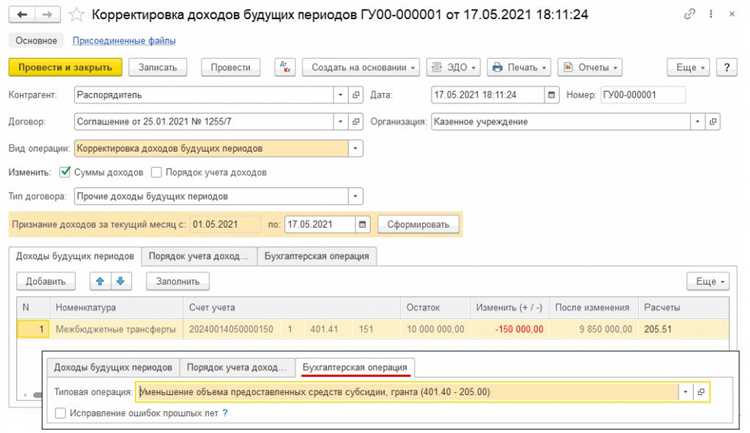750x433 pixels.
Task: Open the vertical dots menu in the title bar
Action: [711, 14]
